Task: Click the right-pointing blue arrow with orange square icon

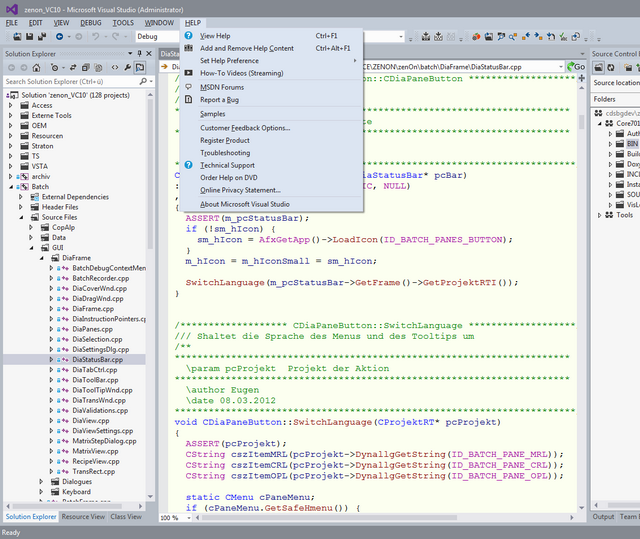Action: (x=538, y=37)
